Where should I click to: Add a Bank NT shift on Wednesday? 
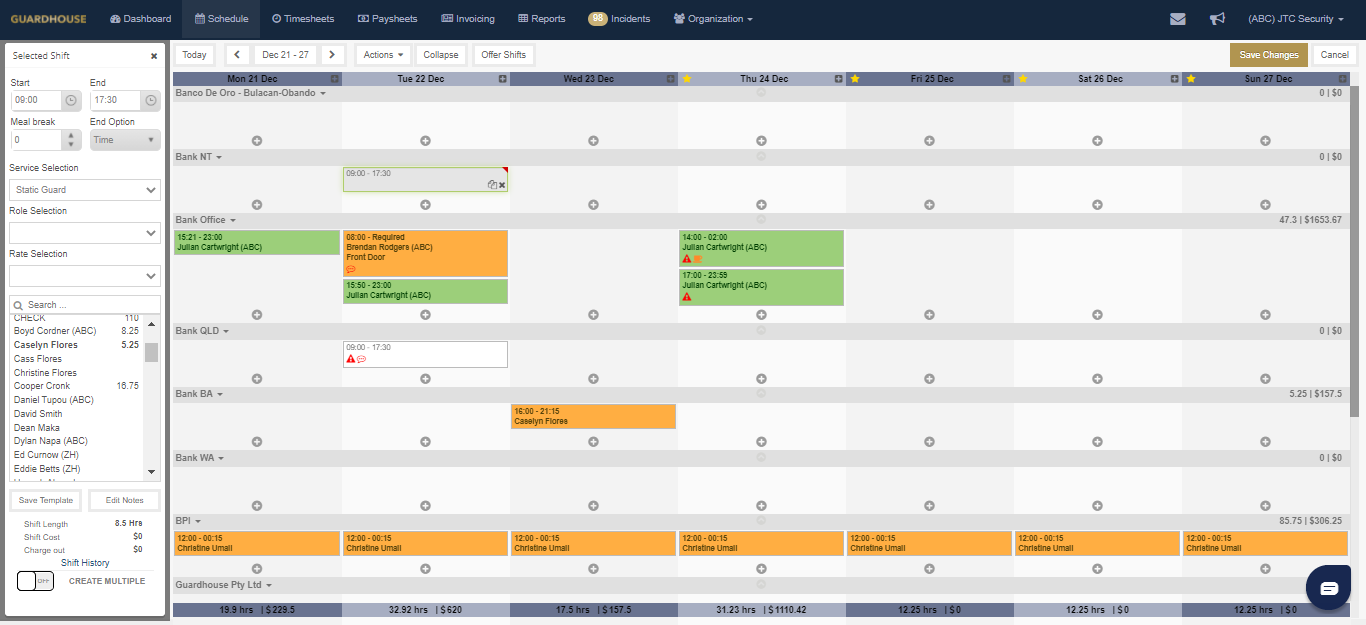[x=593, y=204]
